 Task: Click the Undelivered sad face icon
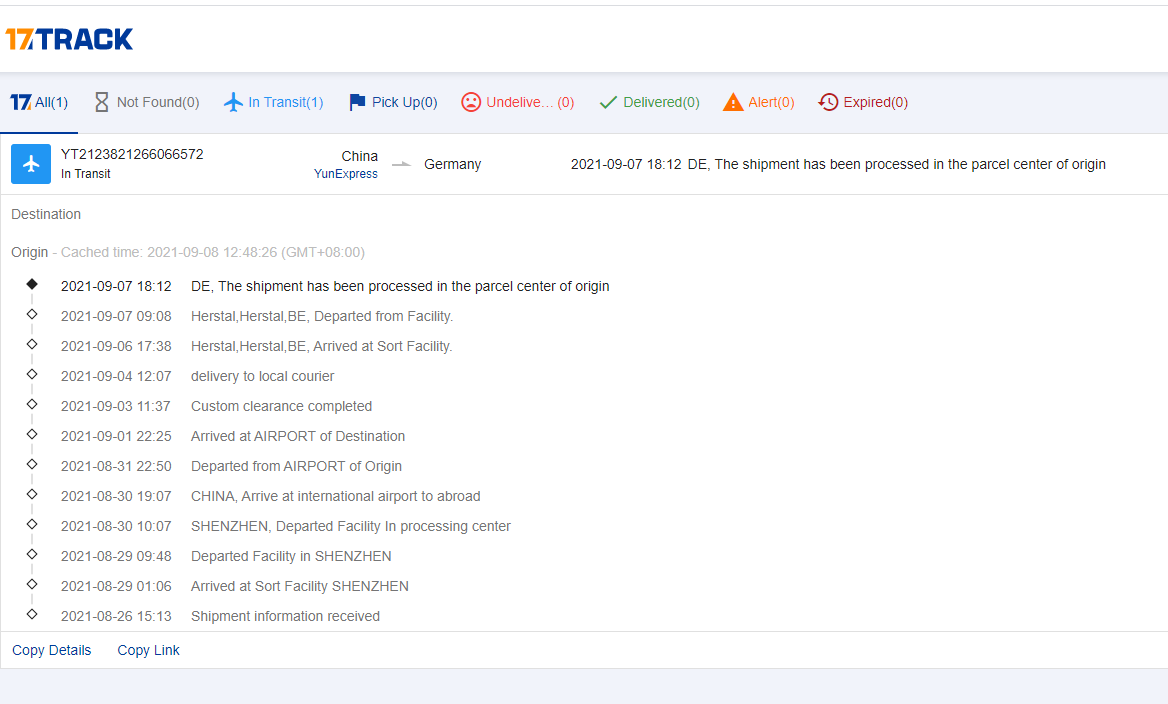(x=471, y=102)
